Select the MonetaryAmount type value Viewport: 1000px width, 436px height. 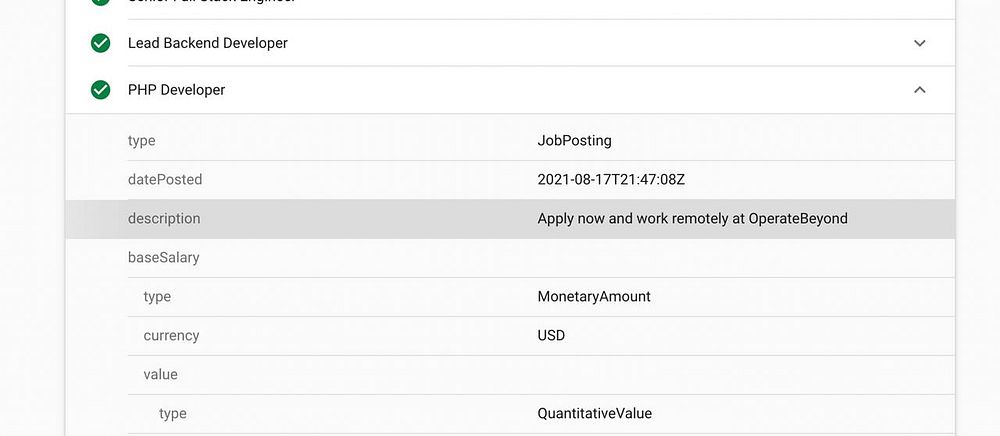[x=594, y=296]
